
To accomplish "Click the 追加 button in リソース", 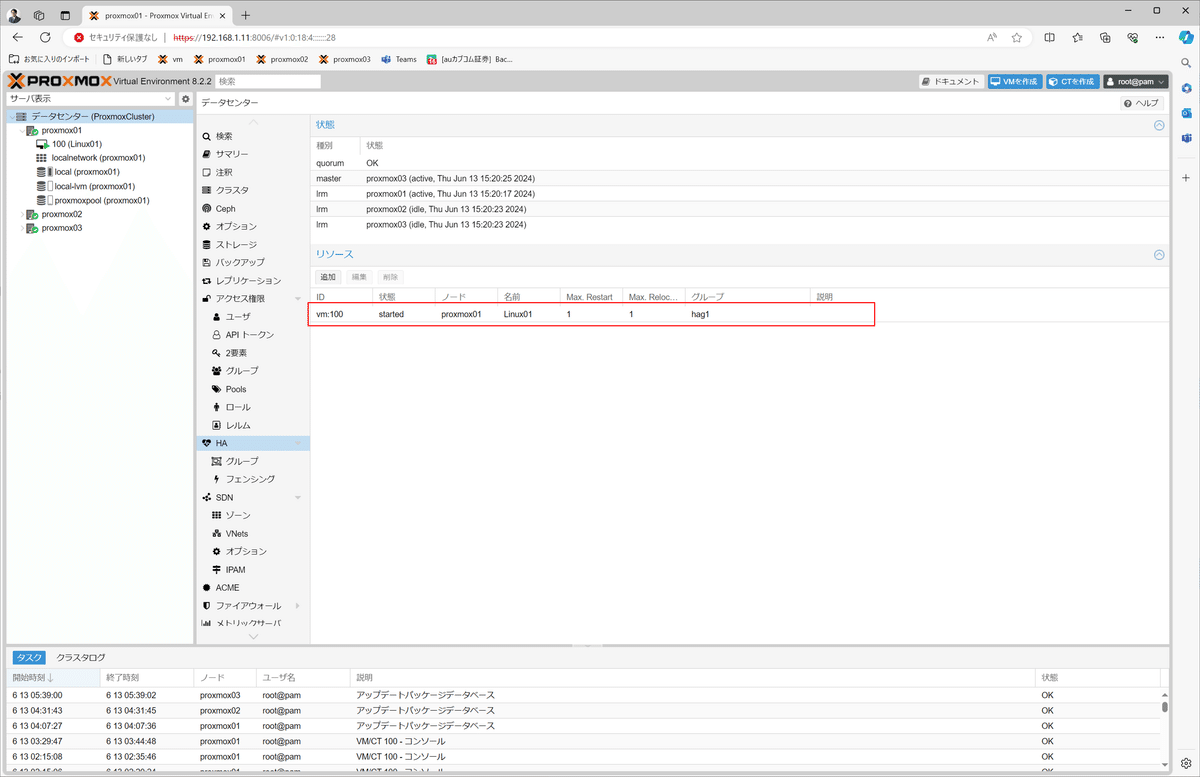I will click(328, 277).
